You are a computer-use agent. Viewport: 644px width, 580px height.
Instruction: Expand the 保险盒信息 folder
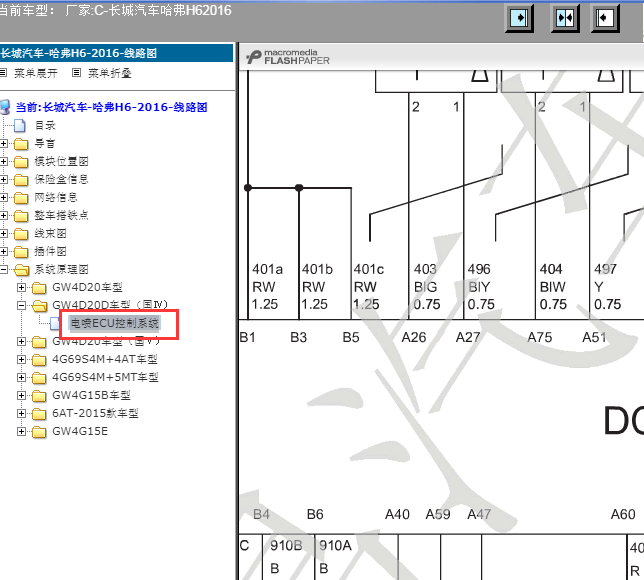4,180
